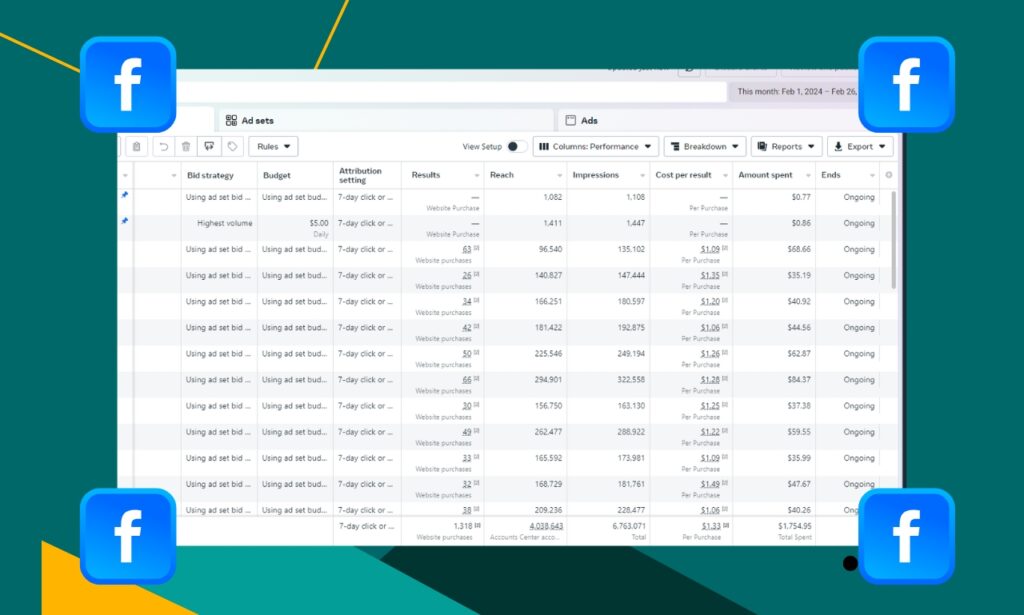The image size is (1024, 615).
Task: Open the Rules dropdown
Action: coord(273,147)
